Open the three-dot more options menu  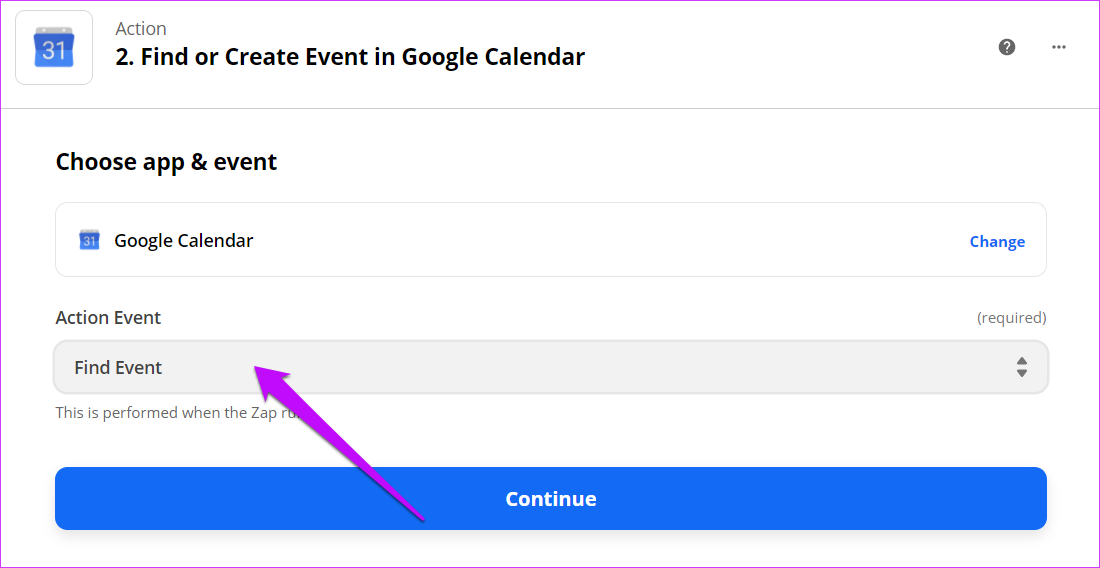[x=1059, y=47]
